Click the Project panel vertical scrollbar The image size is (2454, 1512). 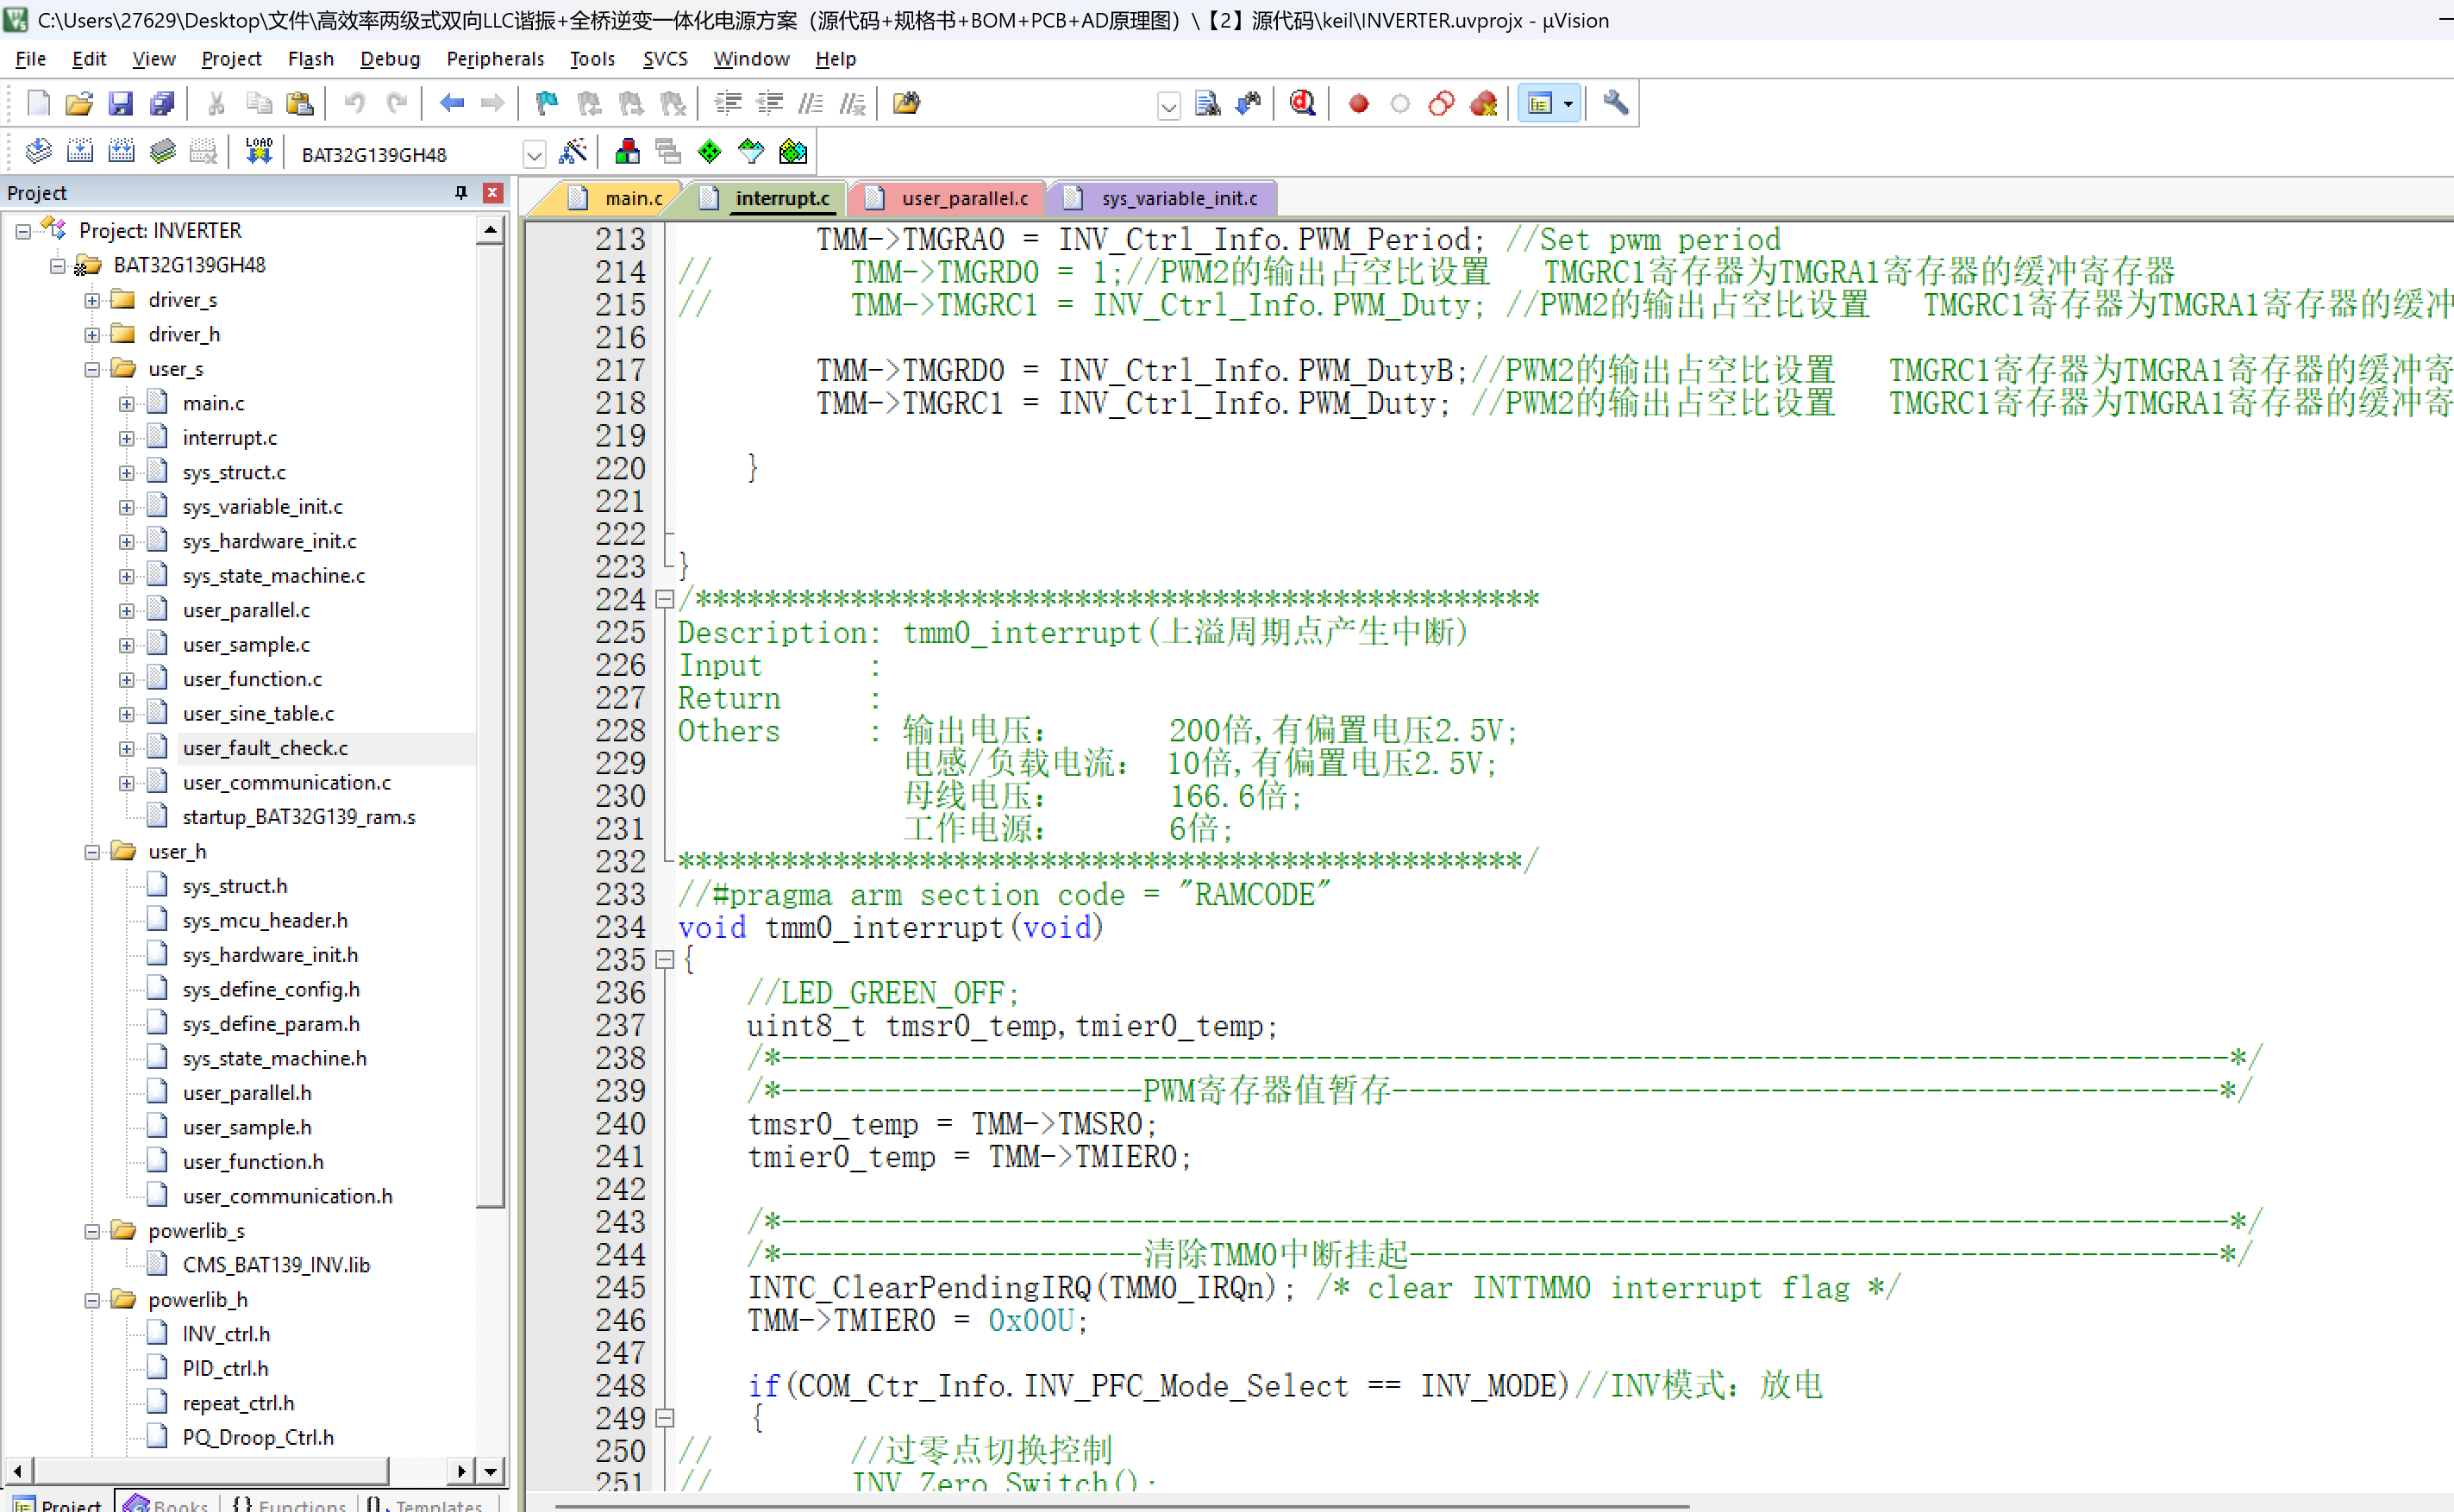(x=490, y=725)
